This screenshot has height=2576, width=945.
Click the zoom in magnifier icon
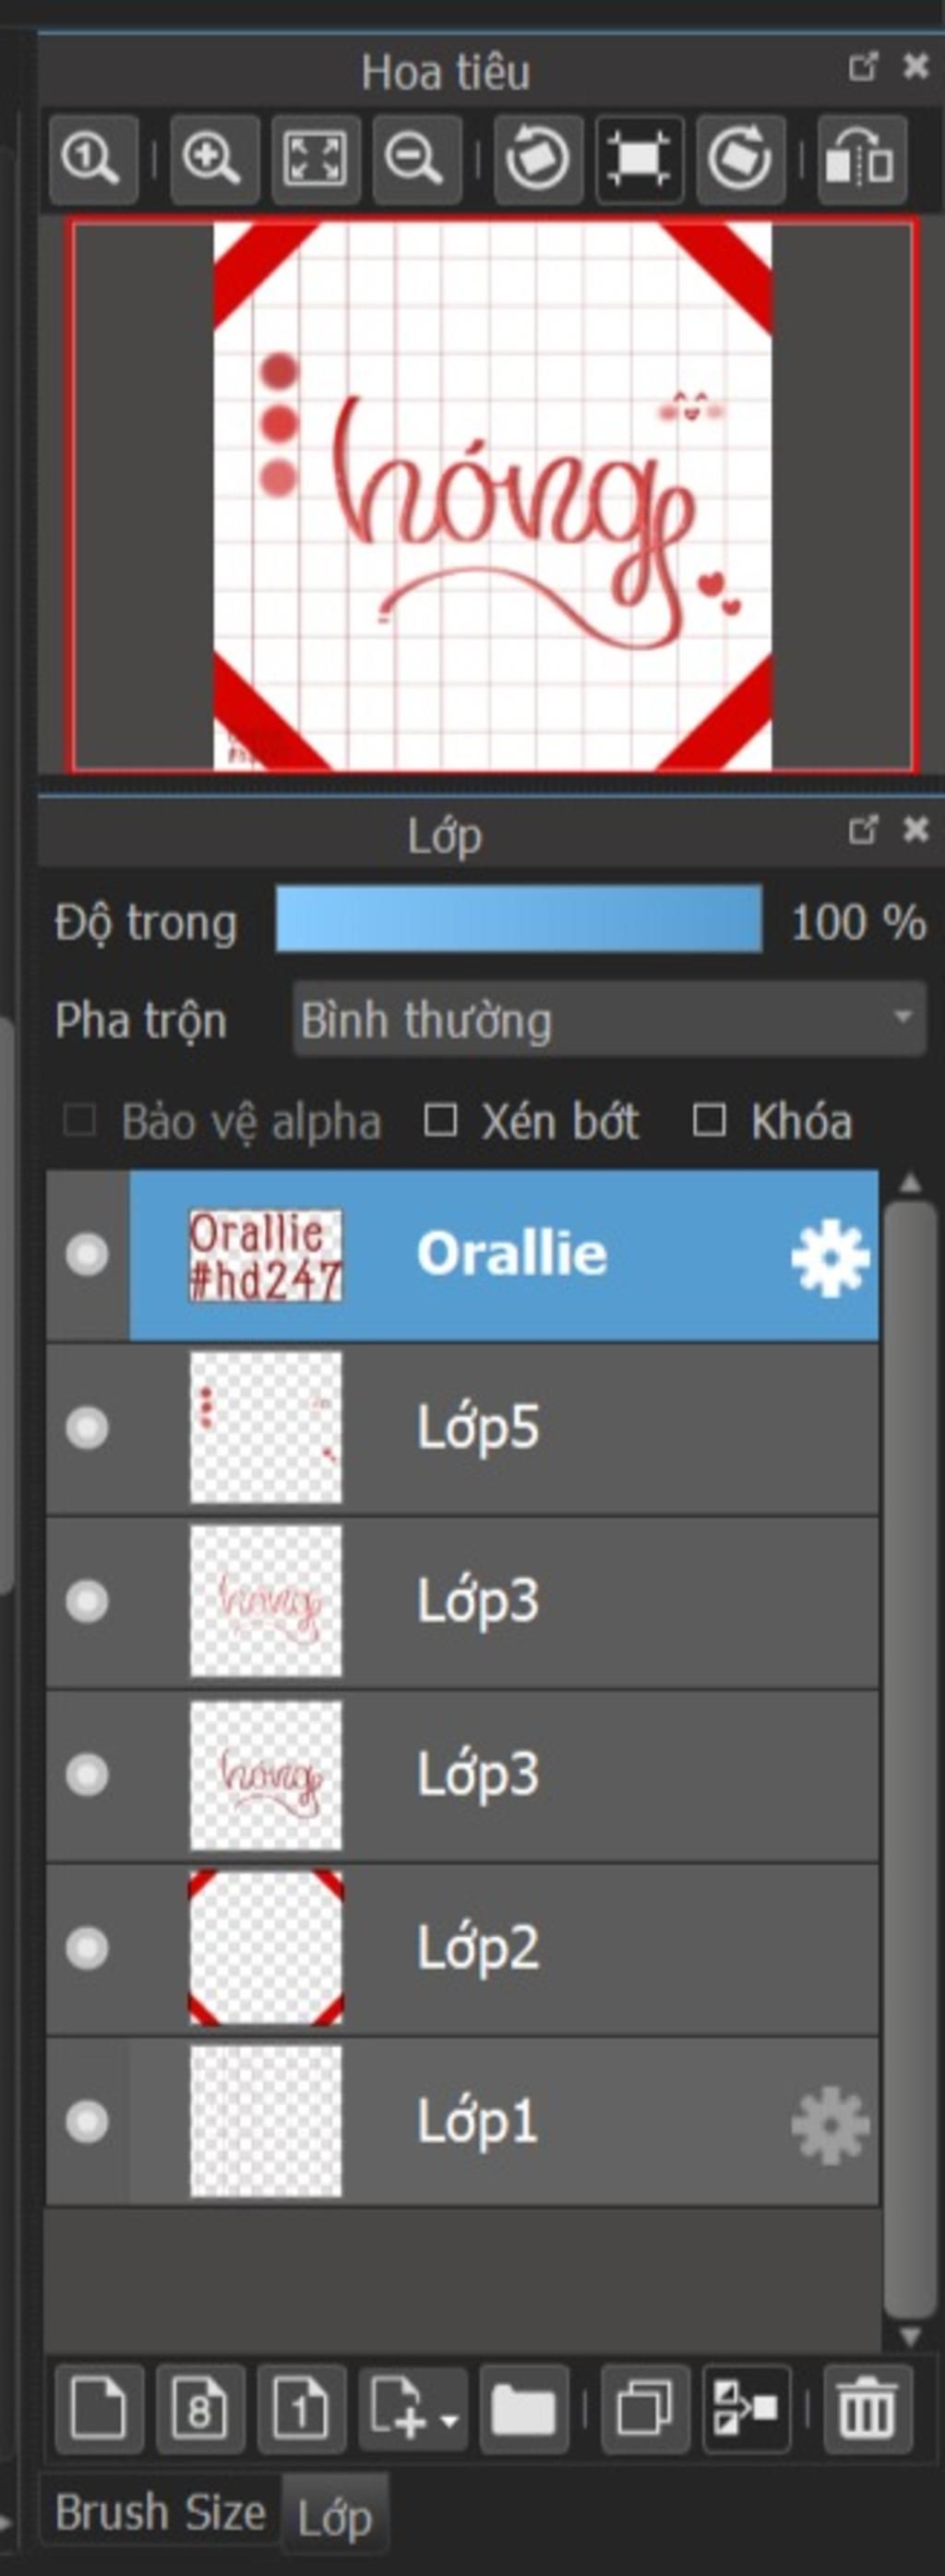click(x=213, y=159)
